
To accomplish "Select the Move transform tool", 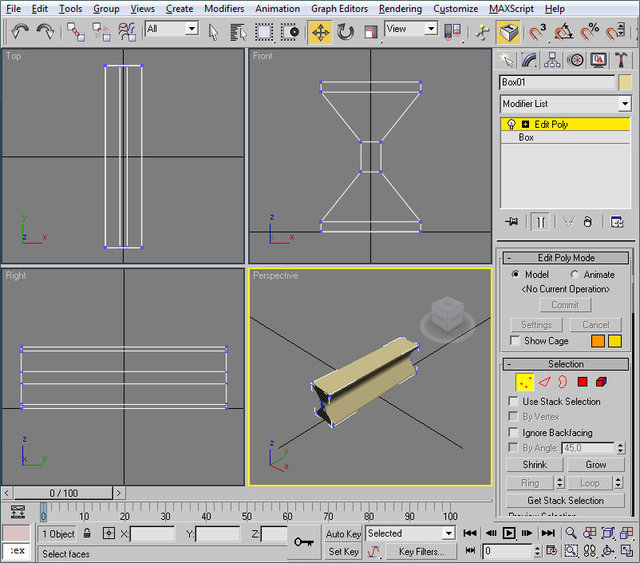I will tap(320, 31).
